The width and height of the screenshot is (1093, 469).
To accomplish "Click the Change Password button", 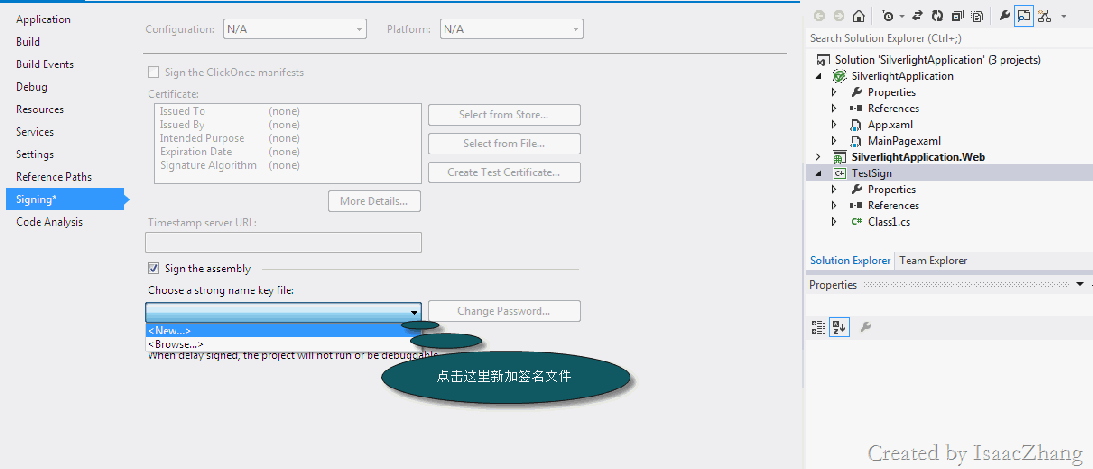I will (x=504, y=312).
